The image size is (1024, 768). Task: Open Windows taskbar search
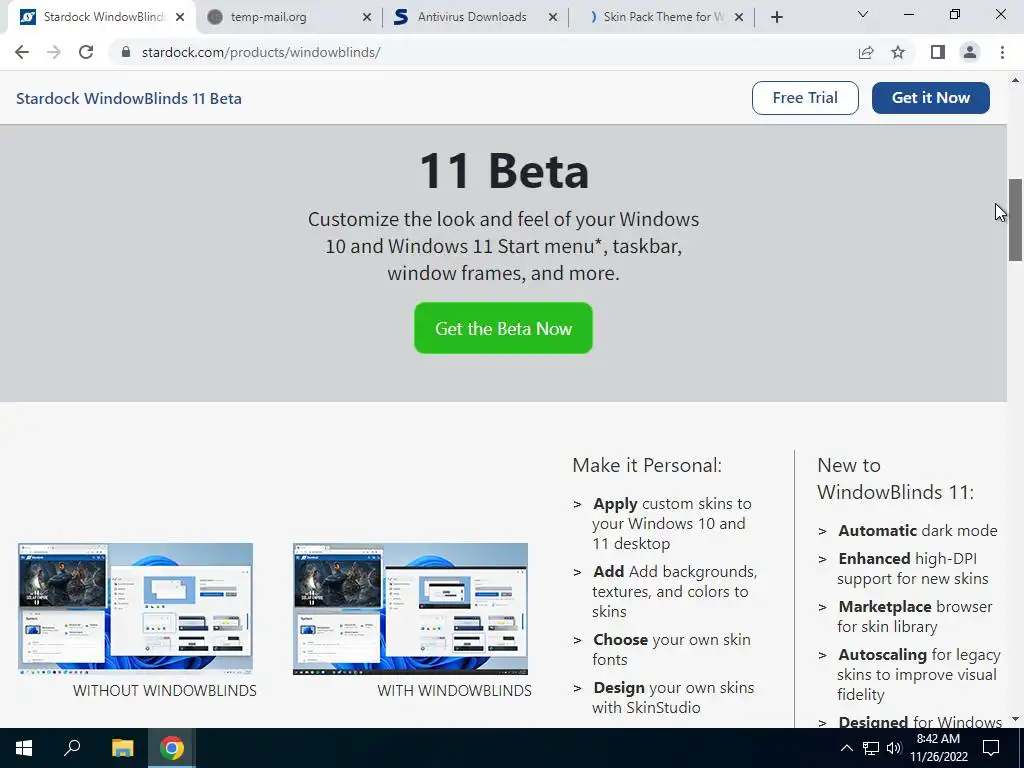(72, 748)
